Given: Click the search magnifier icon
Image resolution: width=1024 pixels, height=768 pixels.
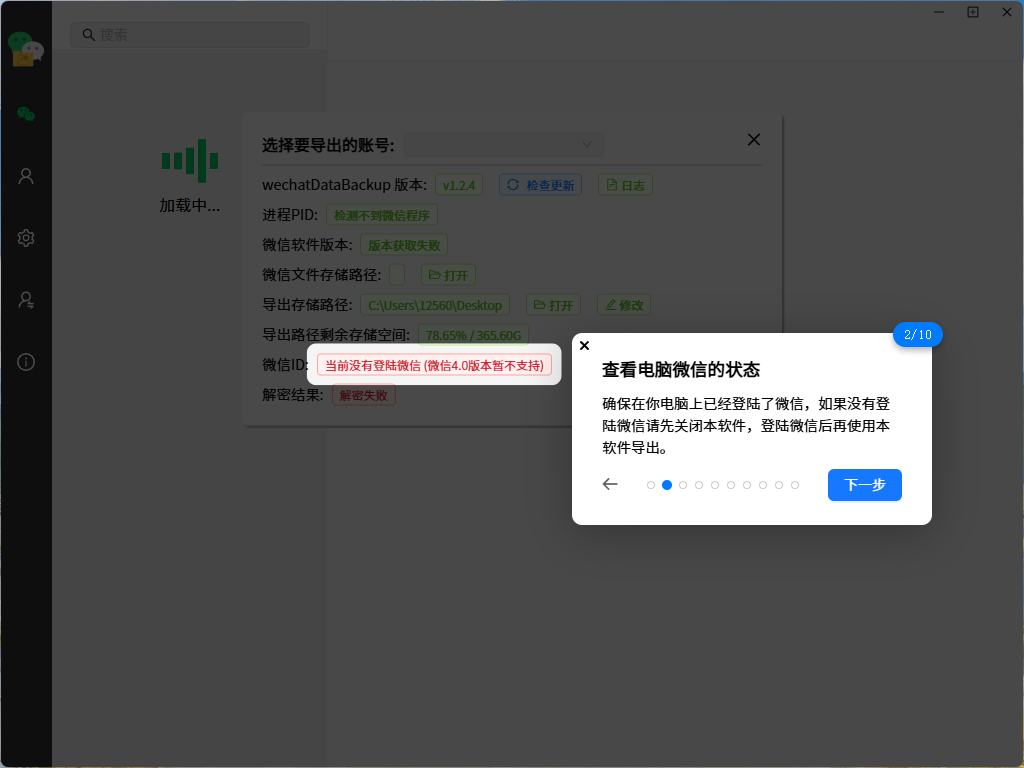Looking at the screenshot, I should [x=88, y=34].
